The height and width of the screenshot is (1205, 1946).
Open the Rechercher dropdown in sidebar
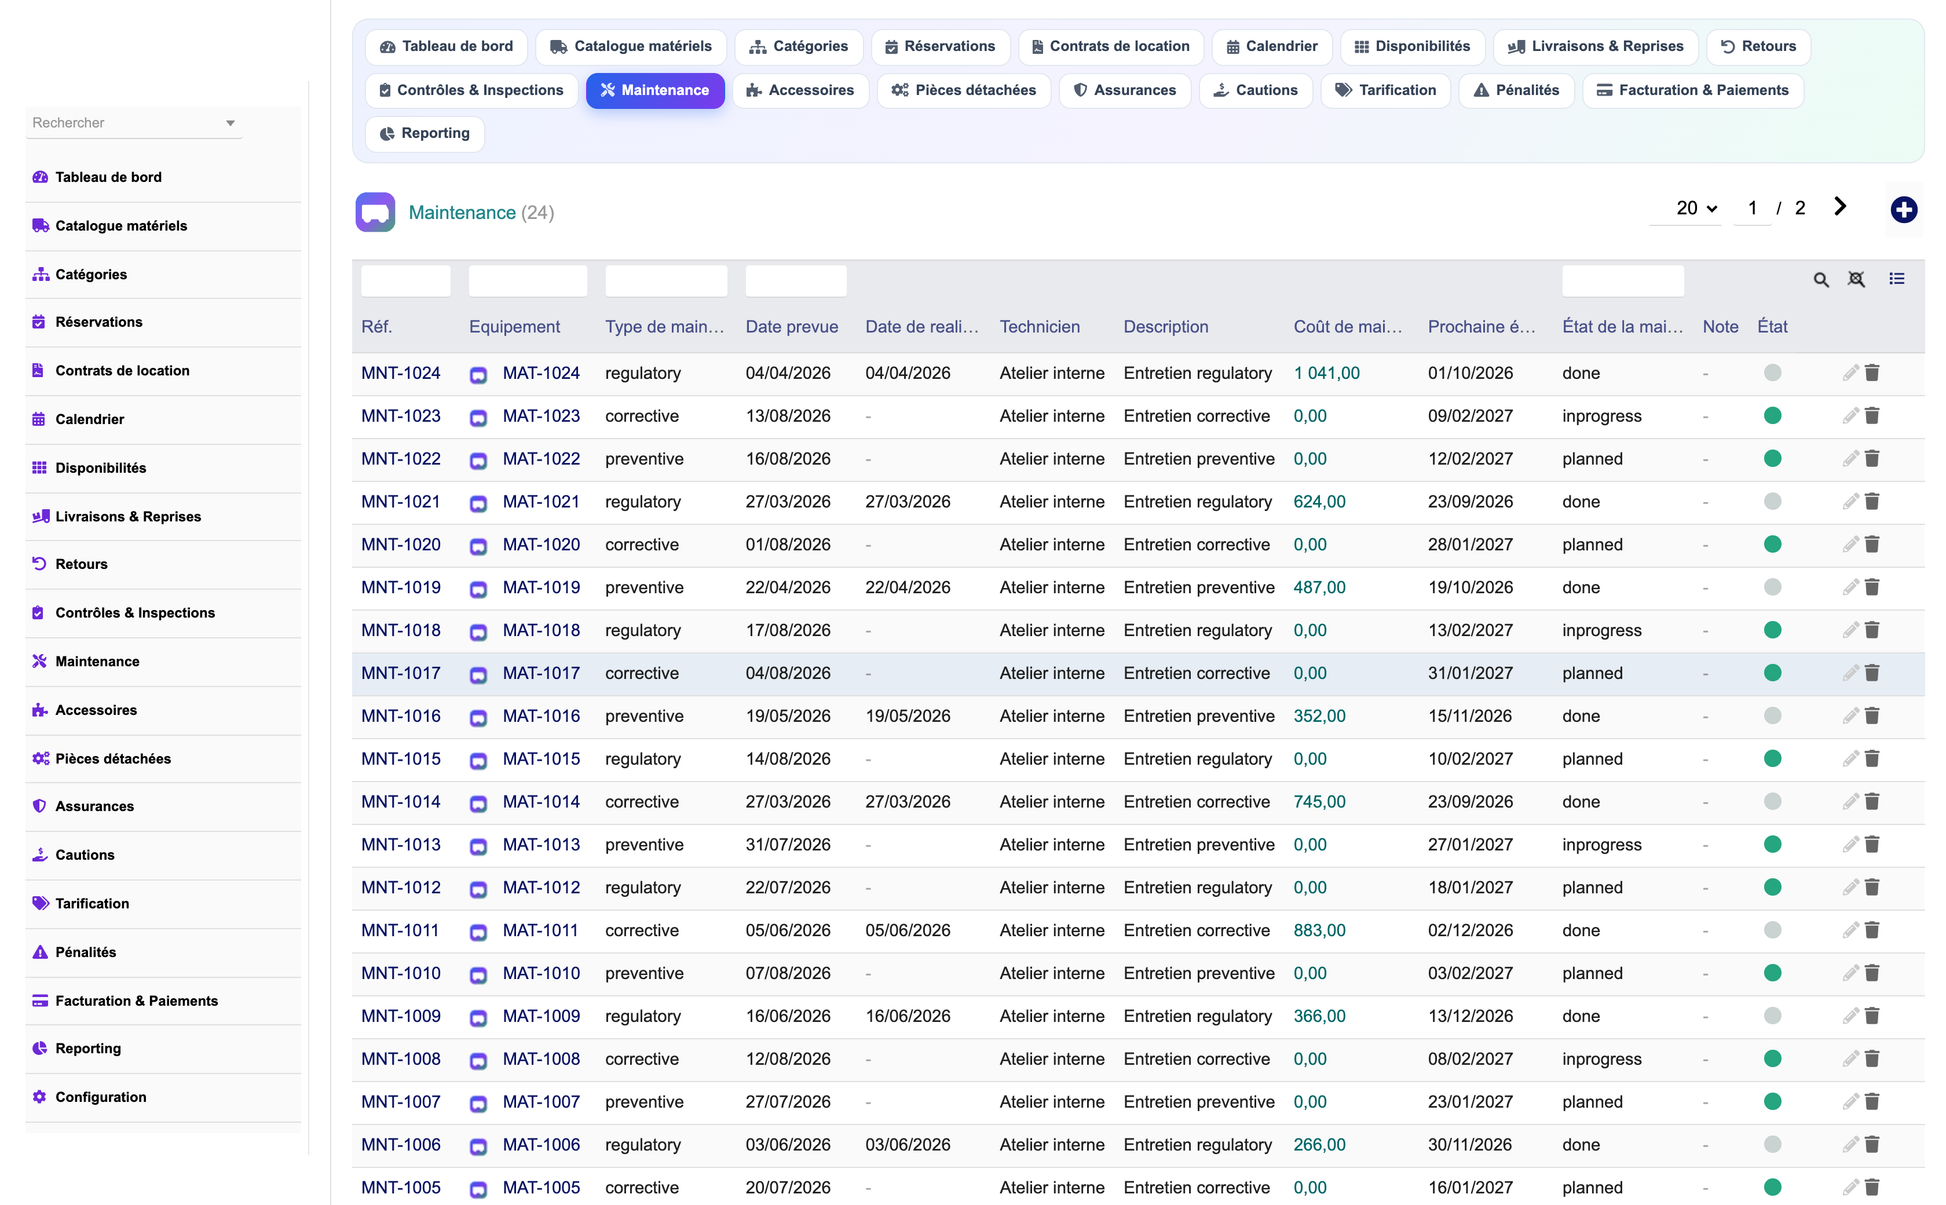[x=133, y=123]
